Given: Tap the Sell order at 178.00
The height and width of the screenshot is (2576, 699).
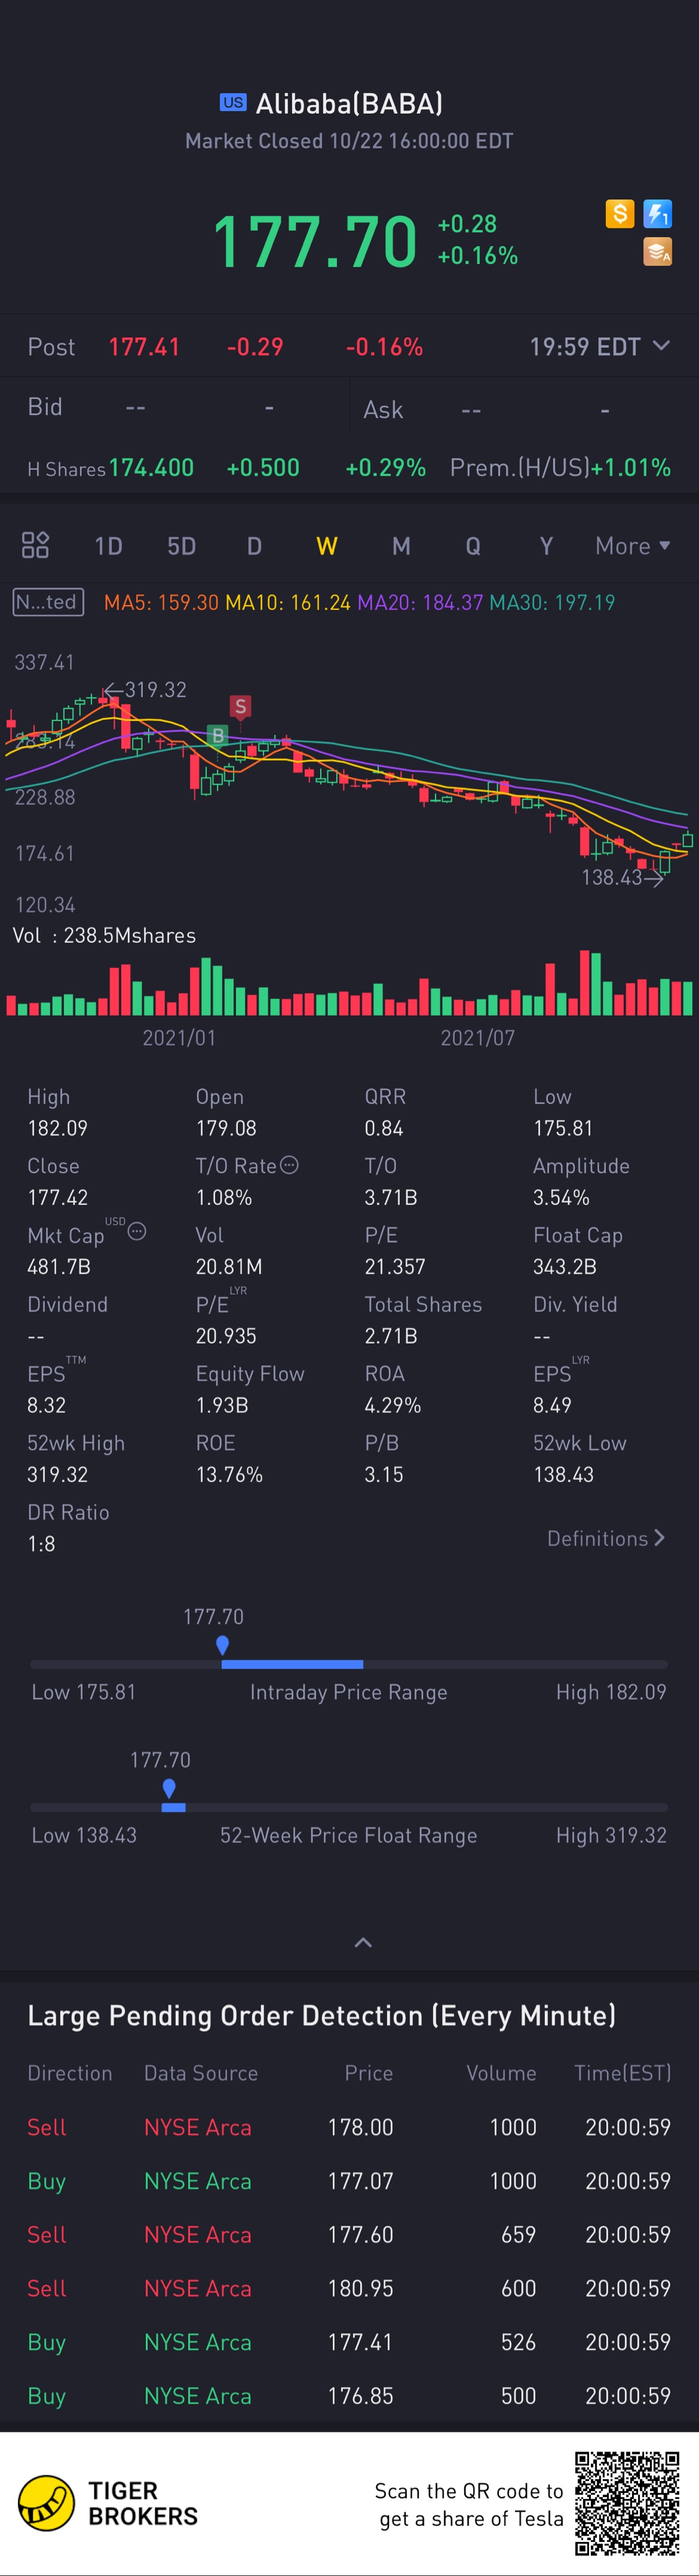Looking at the screenshot, I should [x=349, y=2127].
